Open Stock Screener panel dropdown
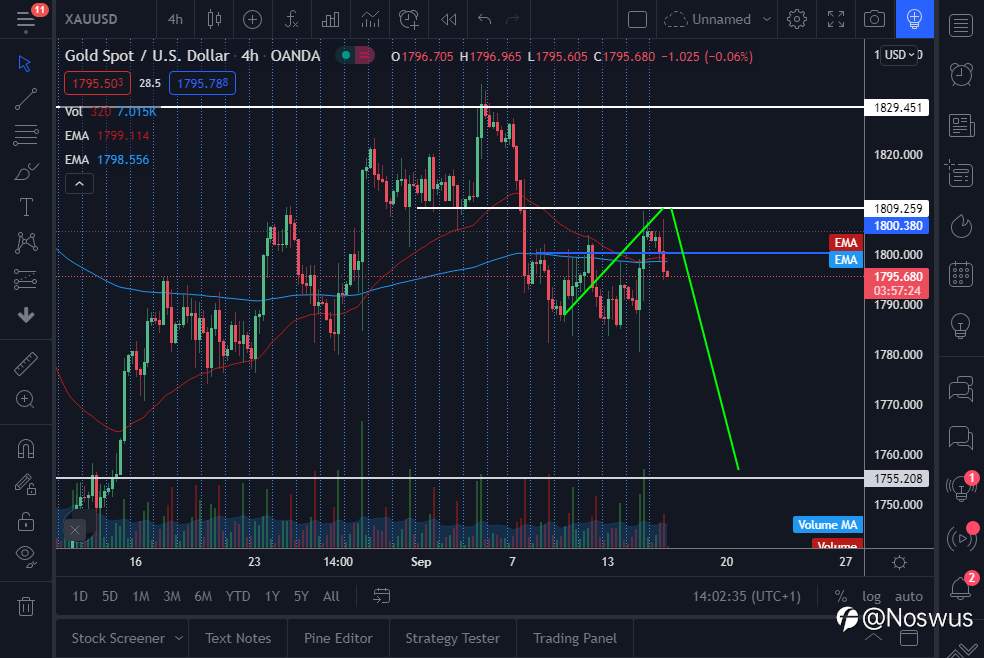The height and width of the screenshot is (658, 984). (x=126, y=638)
